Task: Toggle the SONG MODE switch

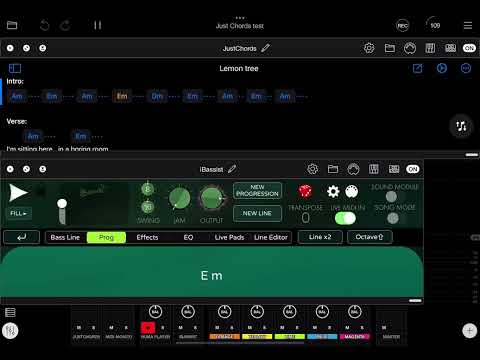Action: (x=393, y=219)
